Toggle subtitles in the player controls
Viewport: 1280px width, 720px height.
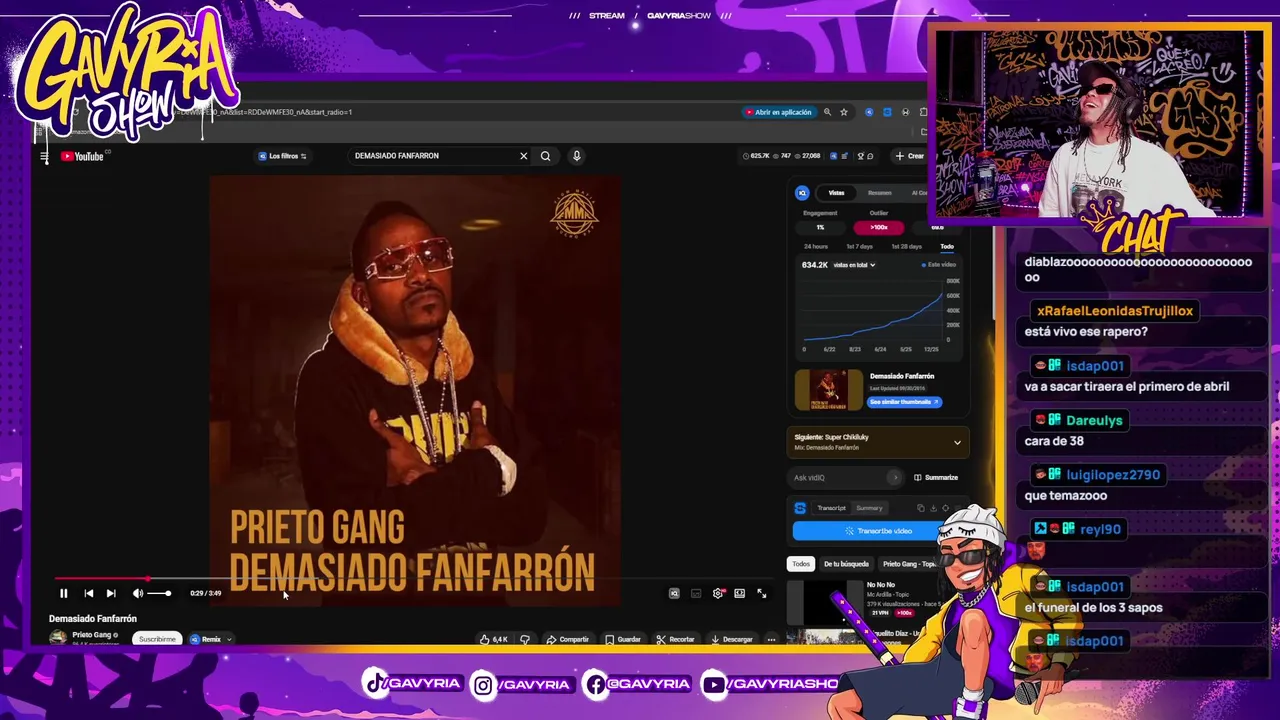[696, 594]
